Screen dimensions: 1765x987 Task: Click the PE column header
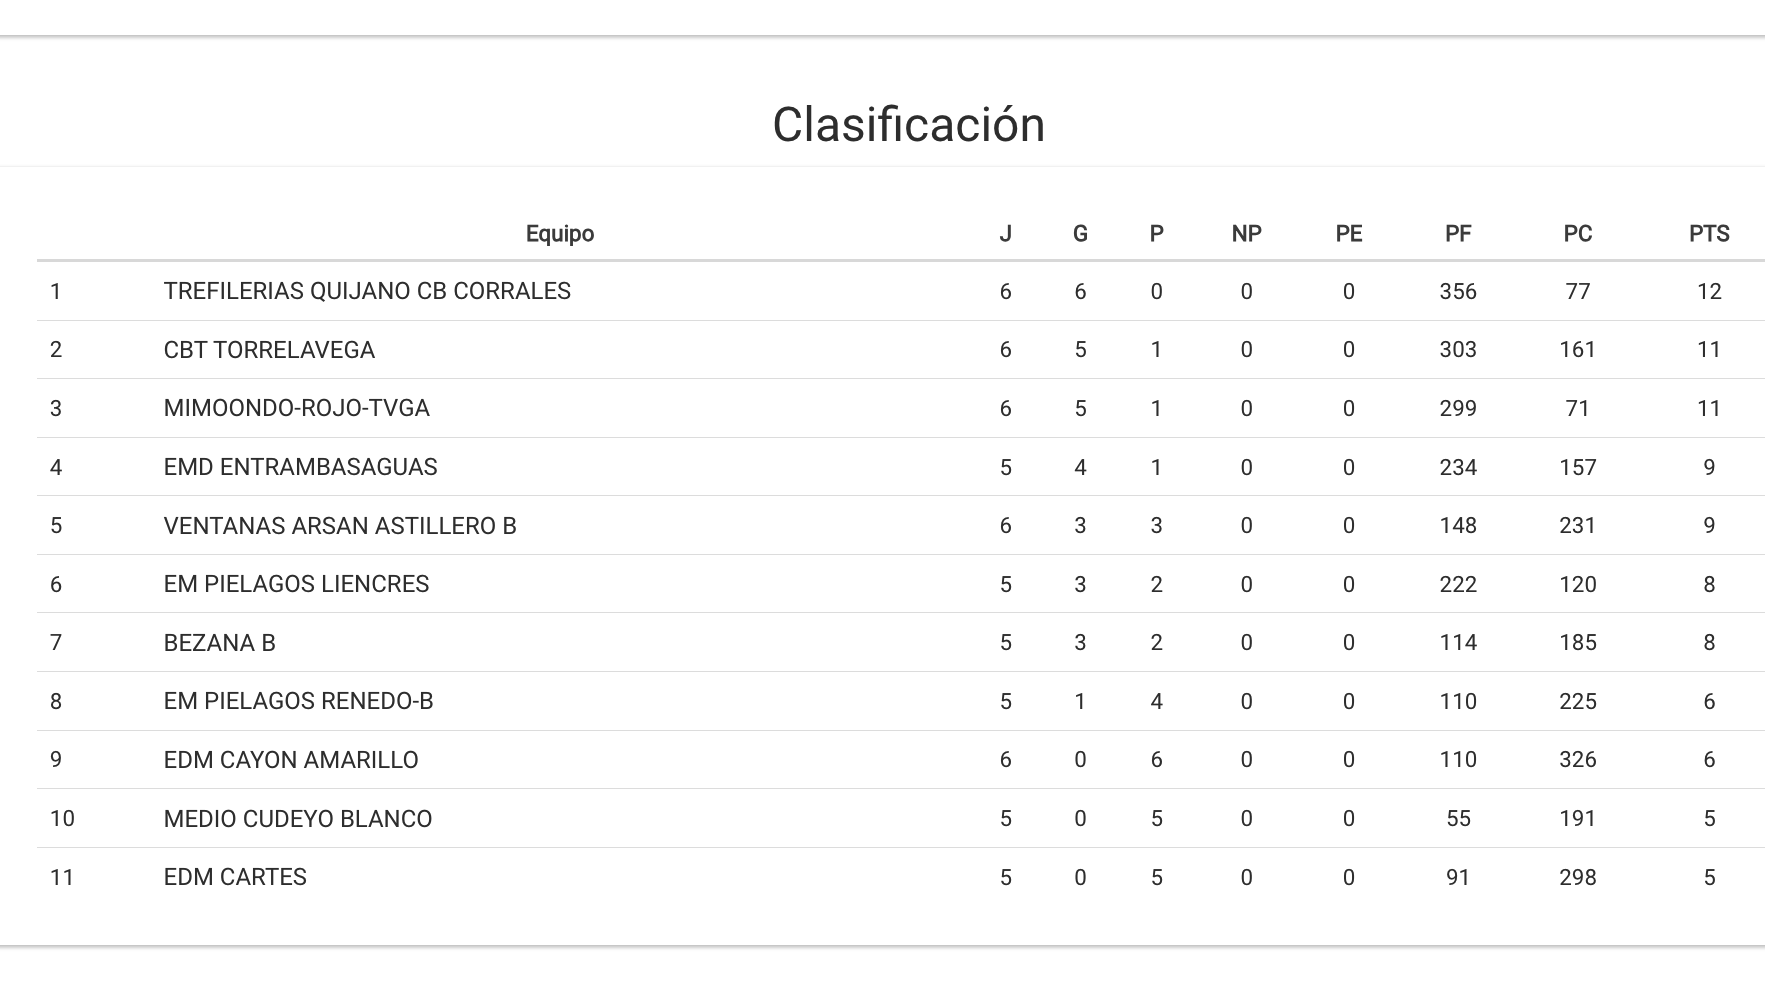pyautogui.click(x=1348, y=234)
